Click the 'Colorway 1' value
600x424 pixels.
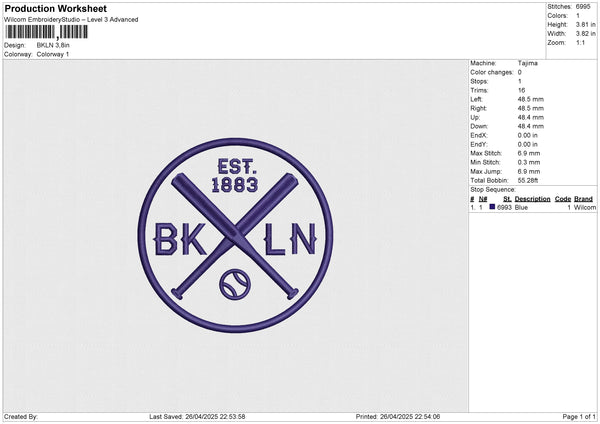pos(53,54)
